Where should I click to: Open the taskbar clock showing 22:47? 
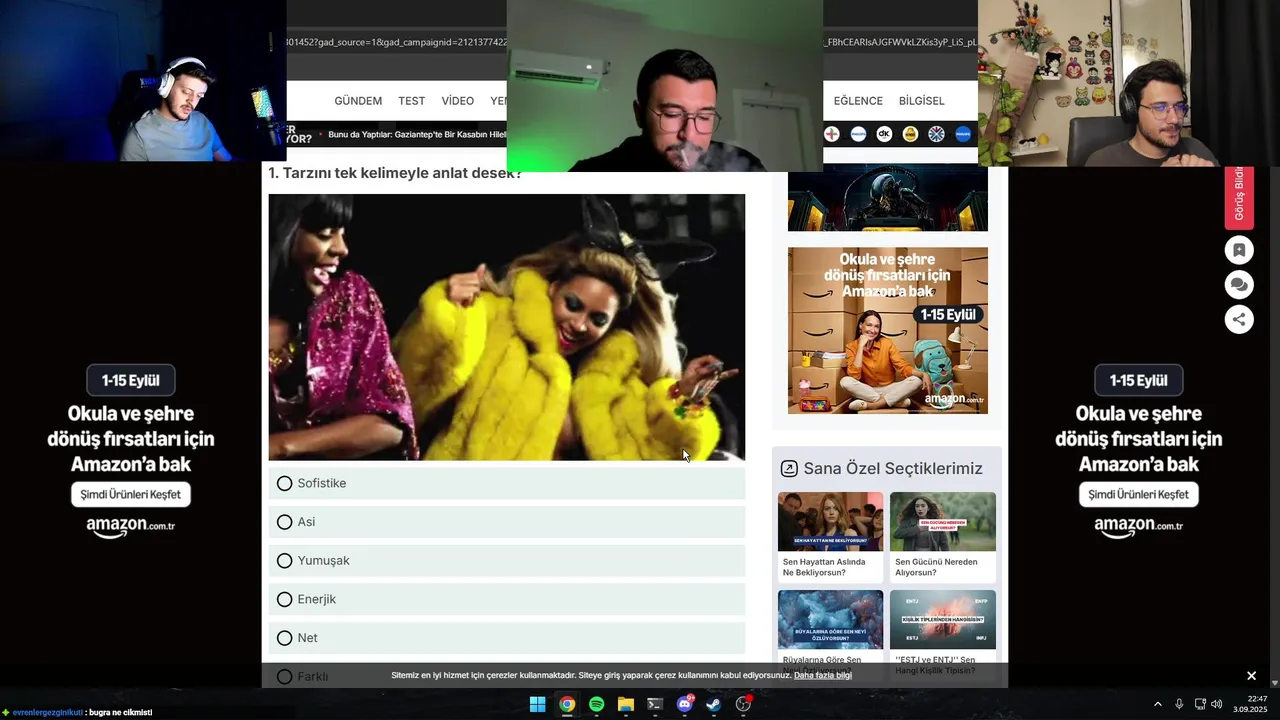pyautogui.click(x=1250, y=704)
